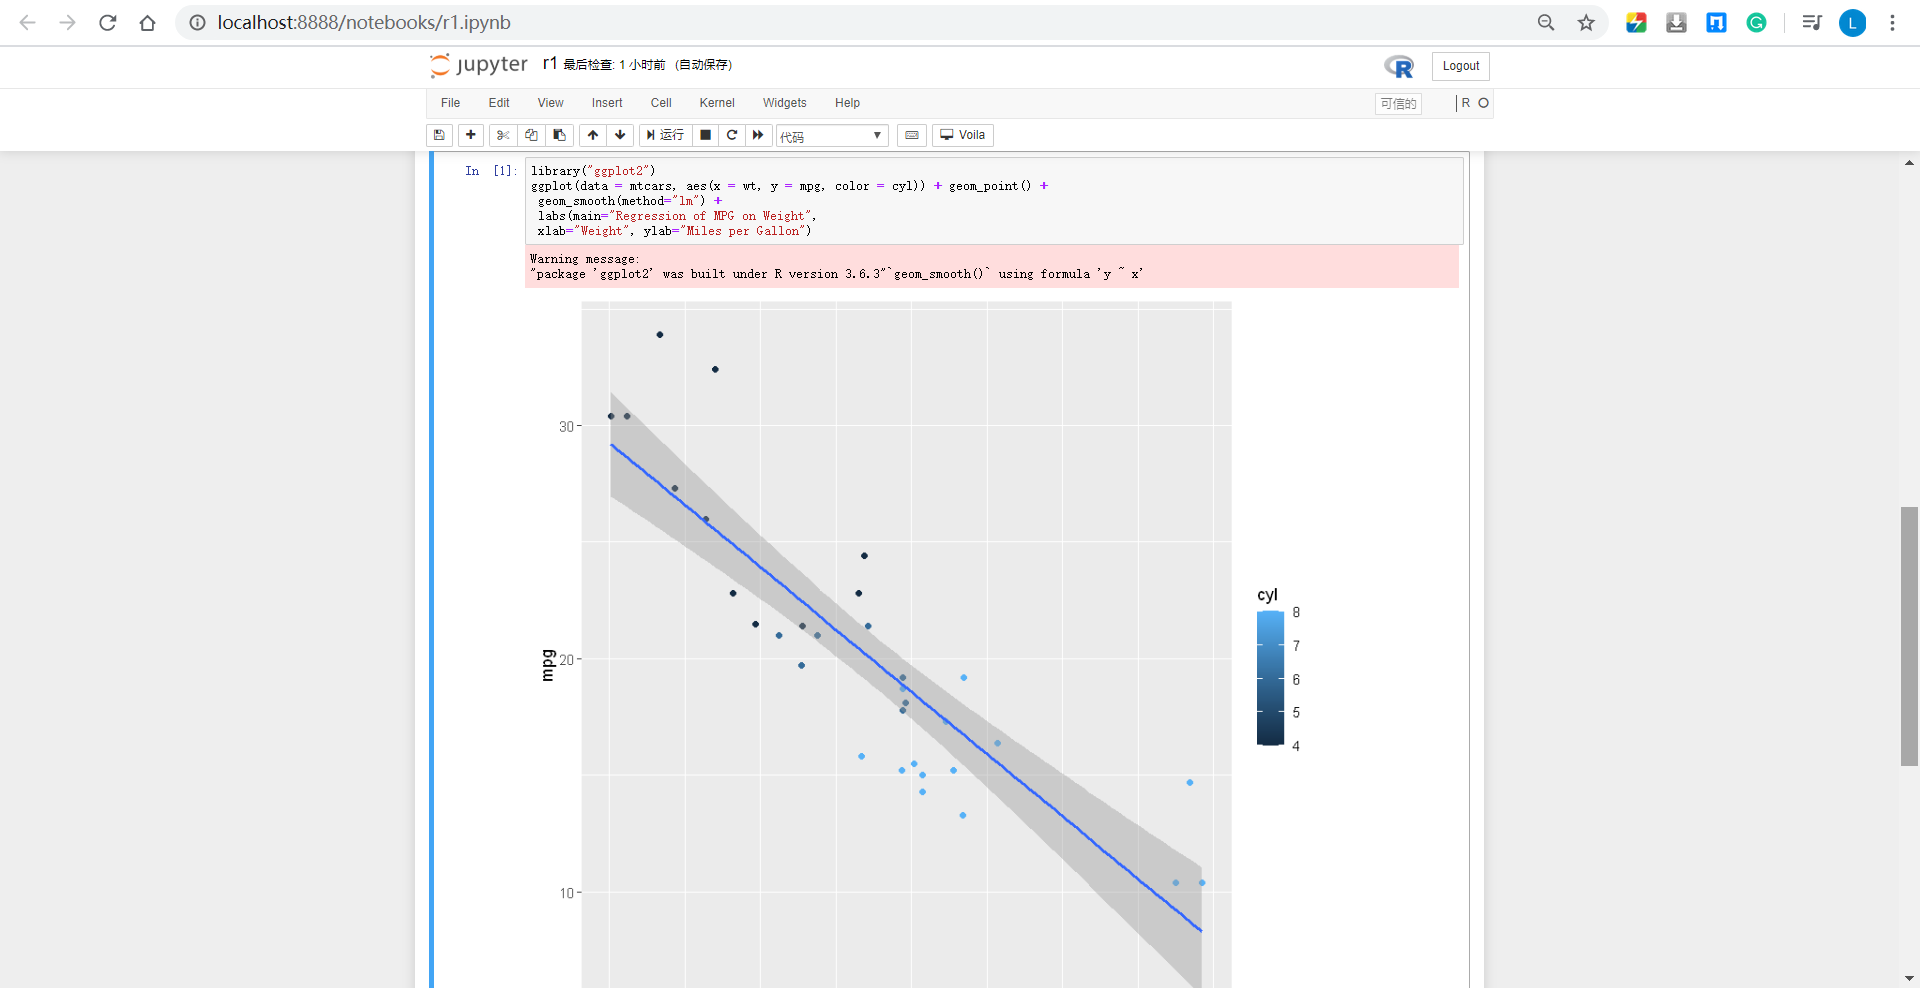
Task: Click the trusted notebook indicator (可信的)
Action: pyautogui.click(x=1398, y=104)
